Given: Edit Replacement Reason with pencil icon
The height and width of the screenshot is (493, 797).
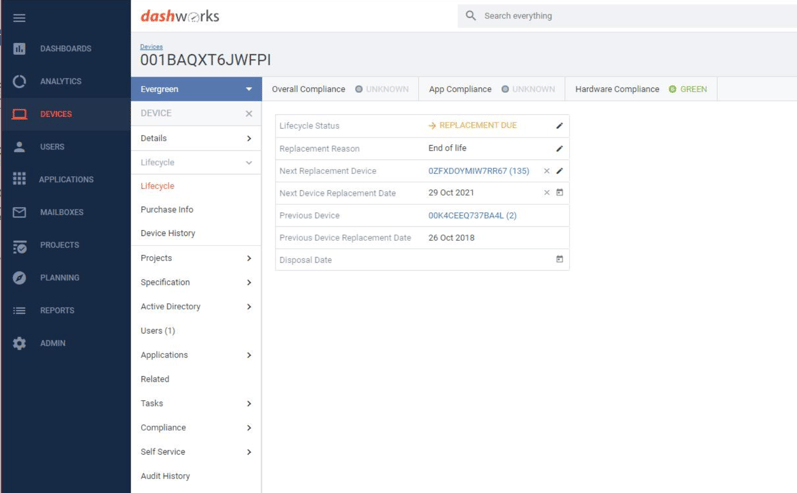Looking at the screenshot, I should coord(559,148).
